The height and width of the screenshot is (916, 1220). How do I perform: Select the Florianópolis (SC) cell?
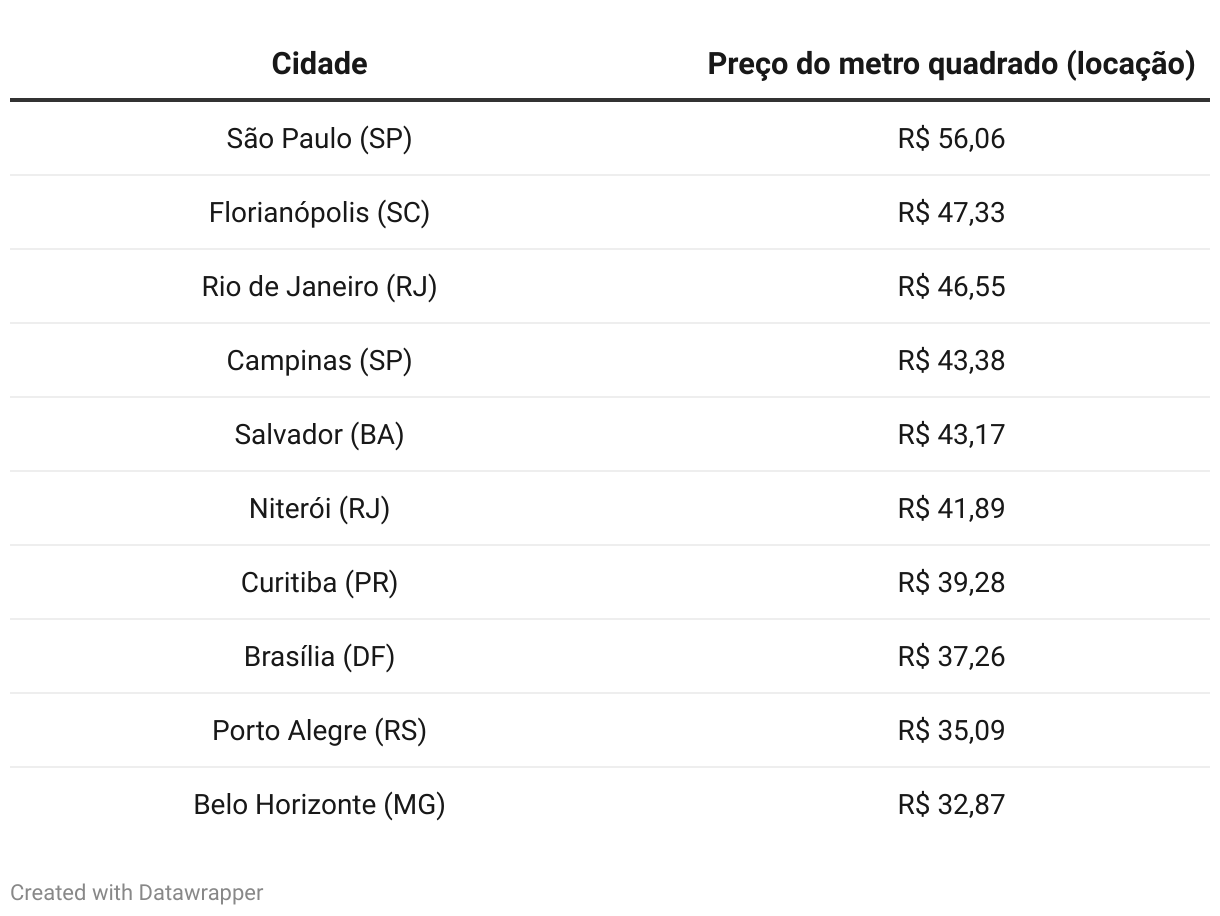coord(319,212)
